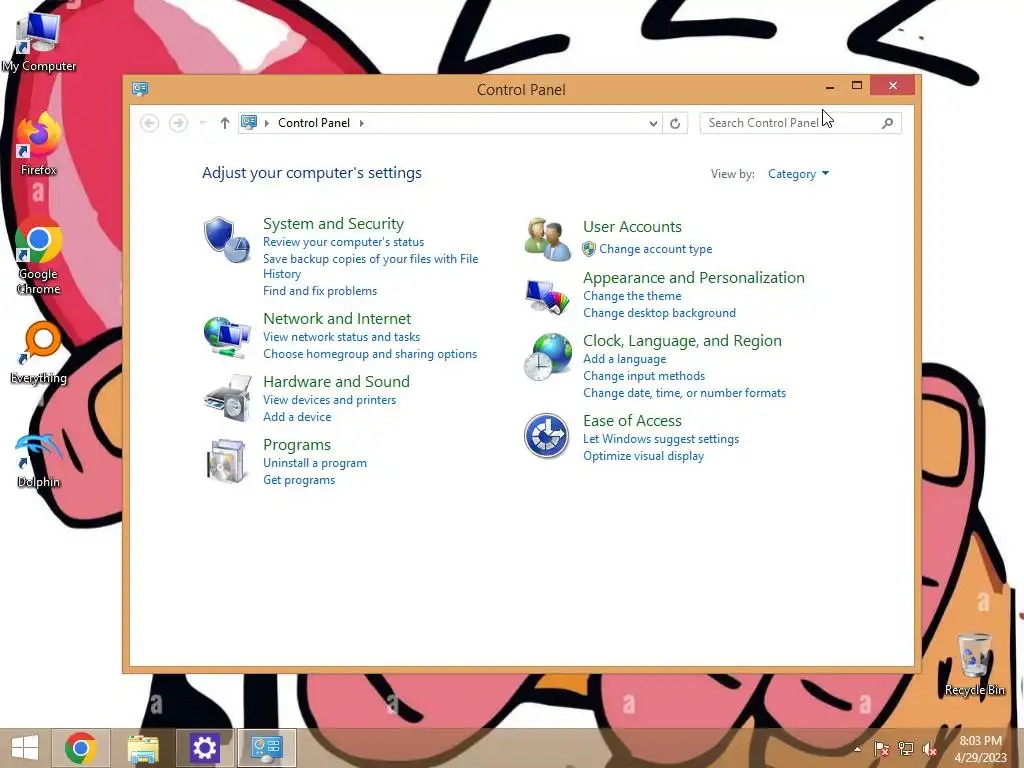Expand the address bar history dropdown
Image resolution: width=1024 pixels, height=768 pixels.
click(x=653, y=123)
